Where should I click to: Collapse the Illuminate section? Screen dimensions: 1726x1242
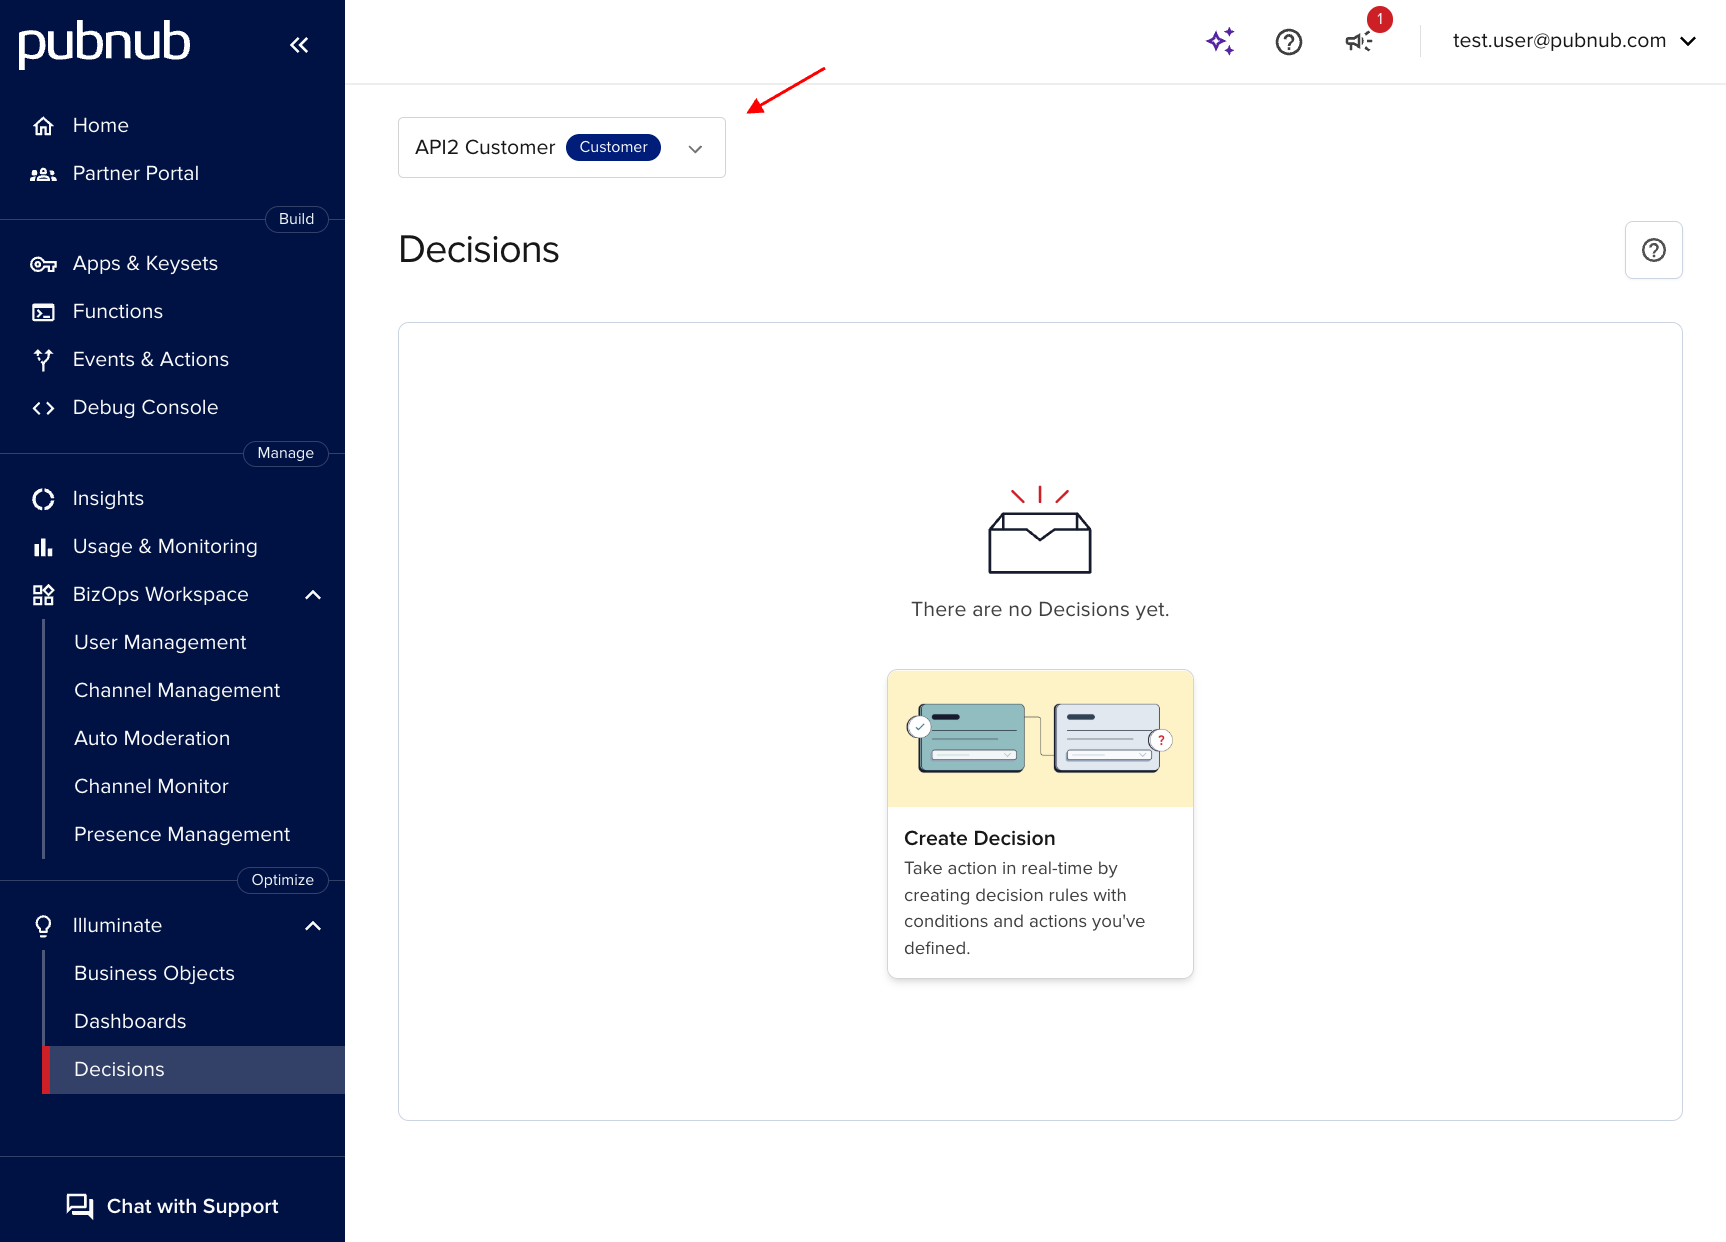click(x=313, y=925)
